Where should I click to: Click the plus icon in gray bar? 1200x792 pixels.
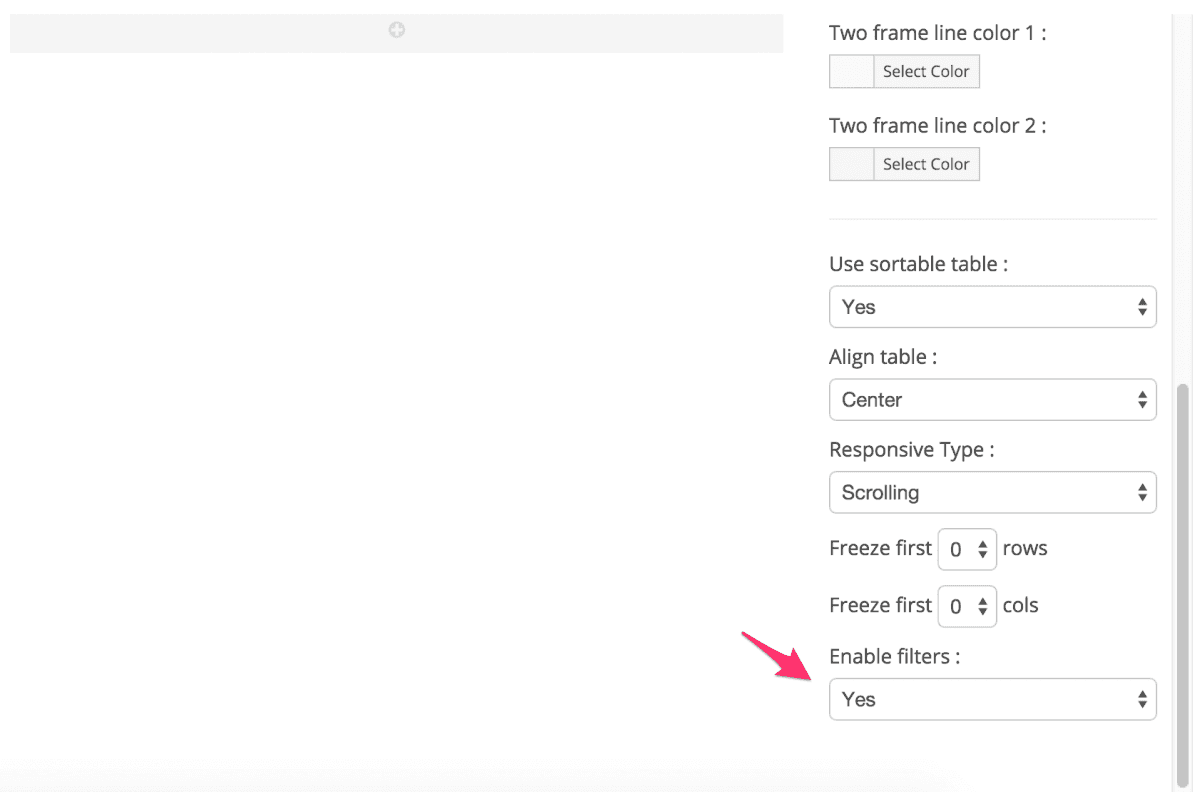tap(397, 31)
